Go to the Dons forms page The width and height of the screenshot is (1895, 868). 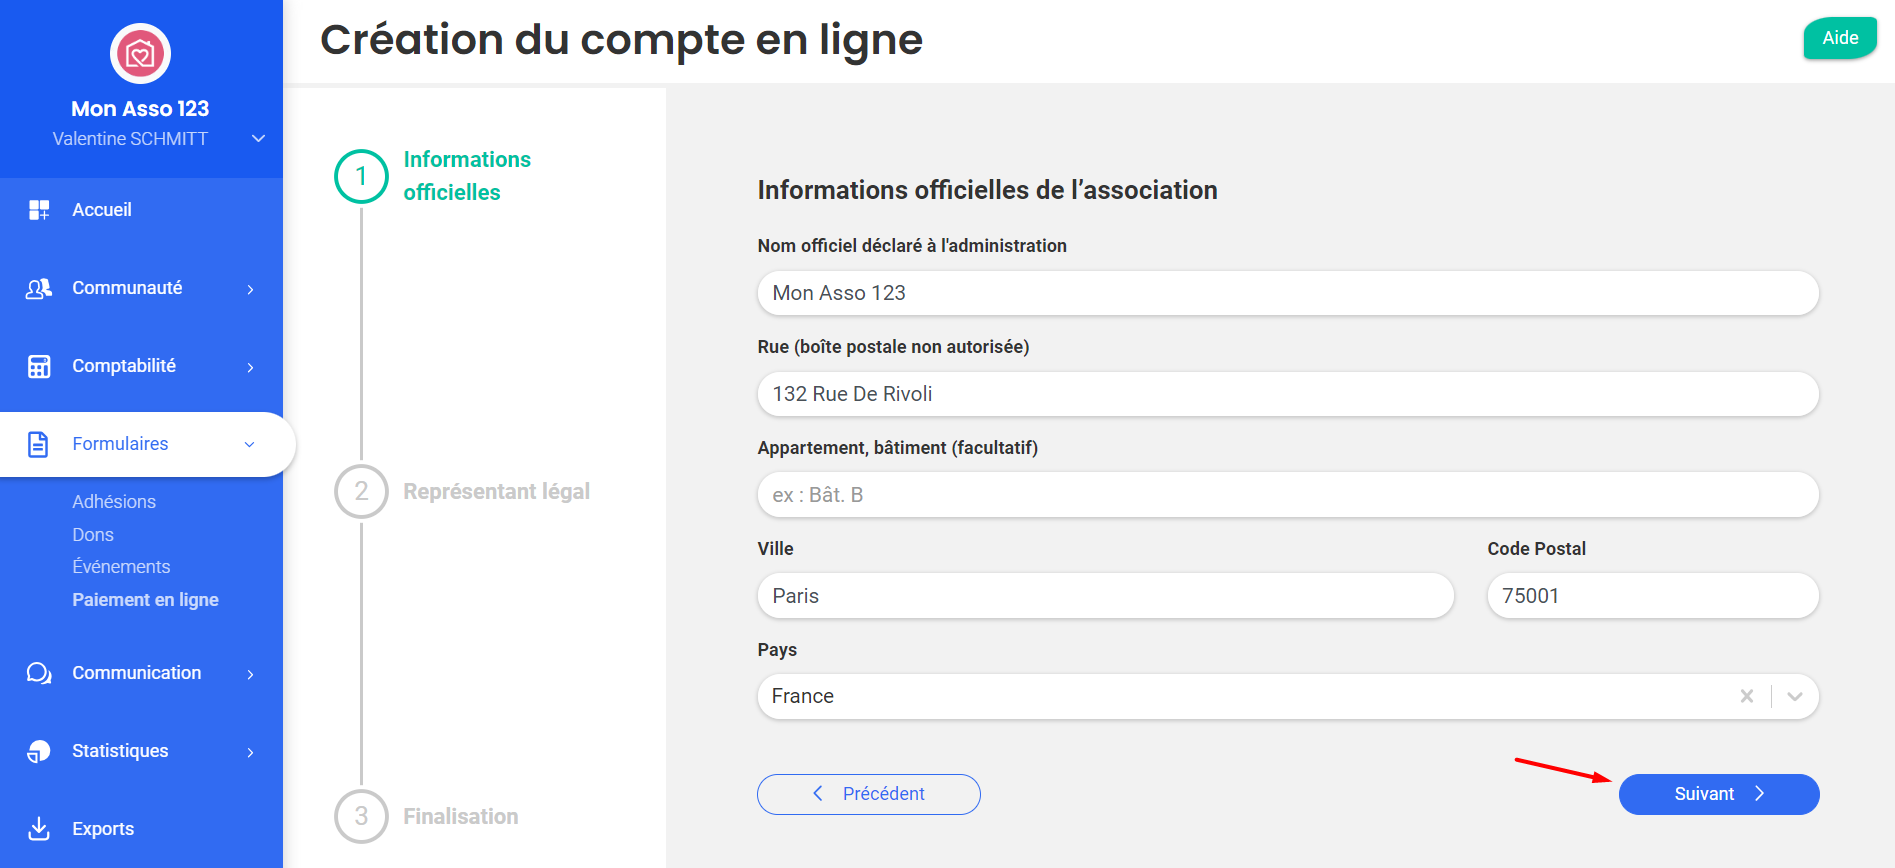click(x=93, y=535)
